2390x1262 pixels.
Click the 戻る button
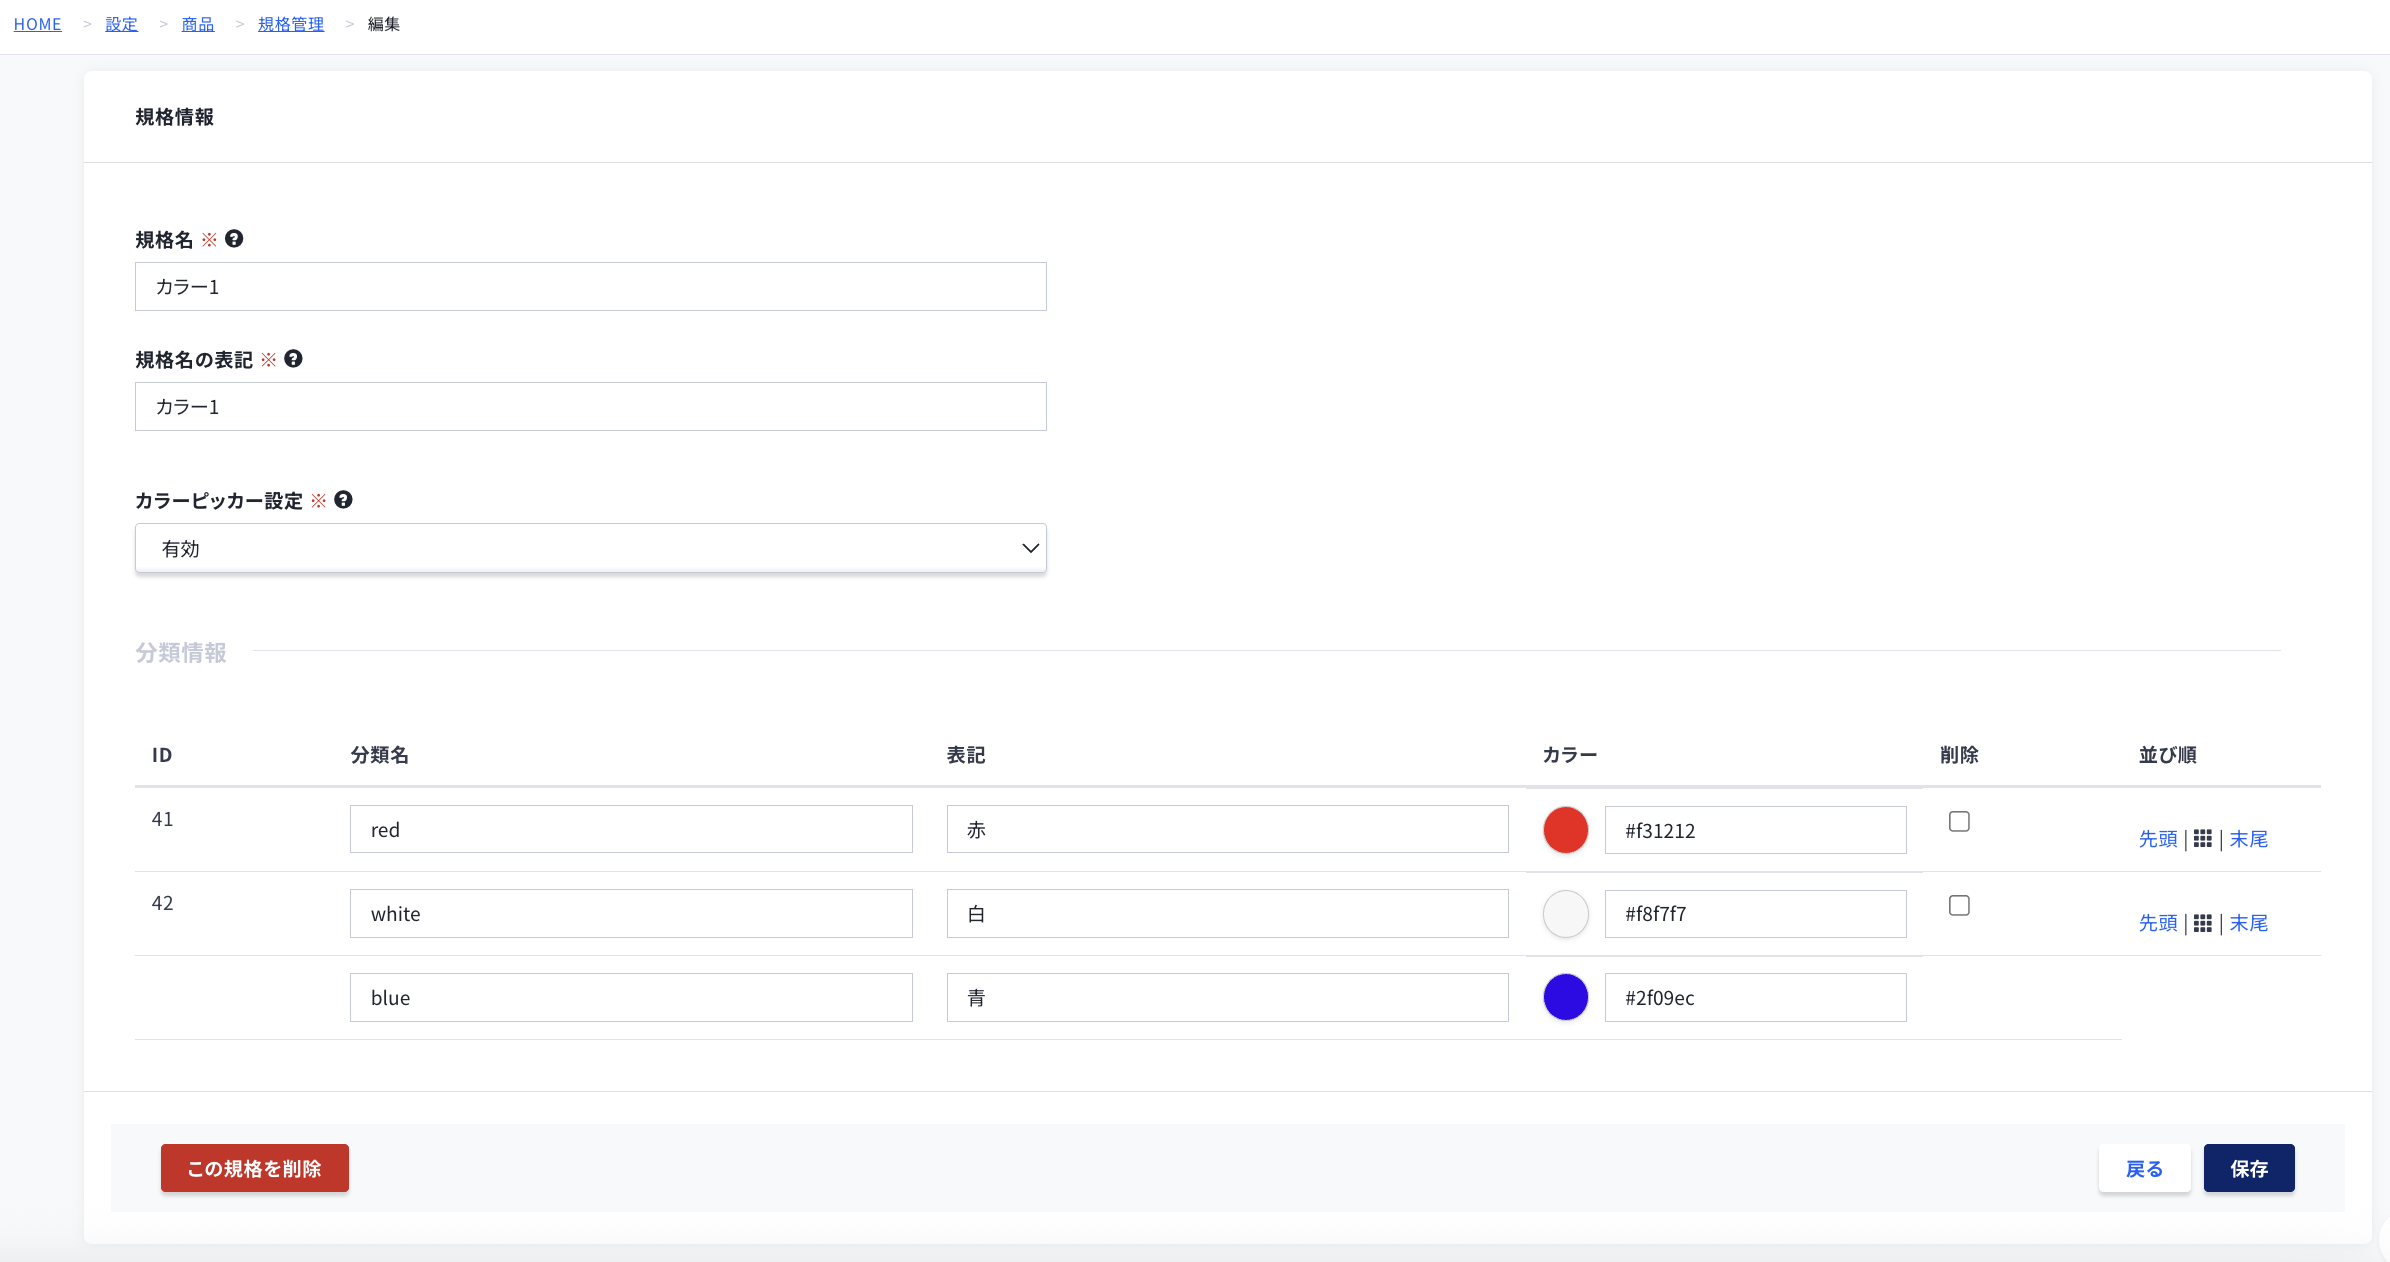pos(2144,1168)
